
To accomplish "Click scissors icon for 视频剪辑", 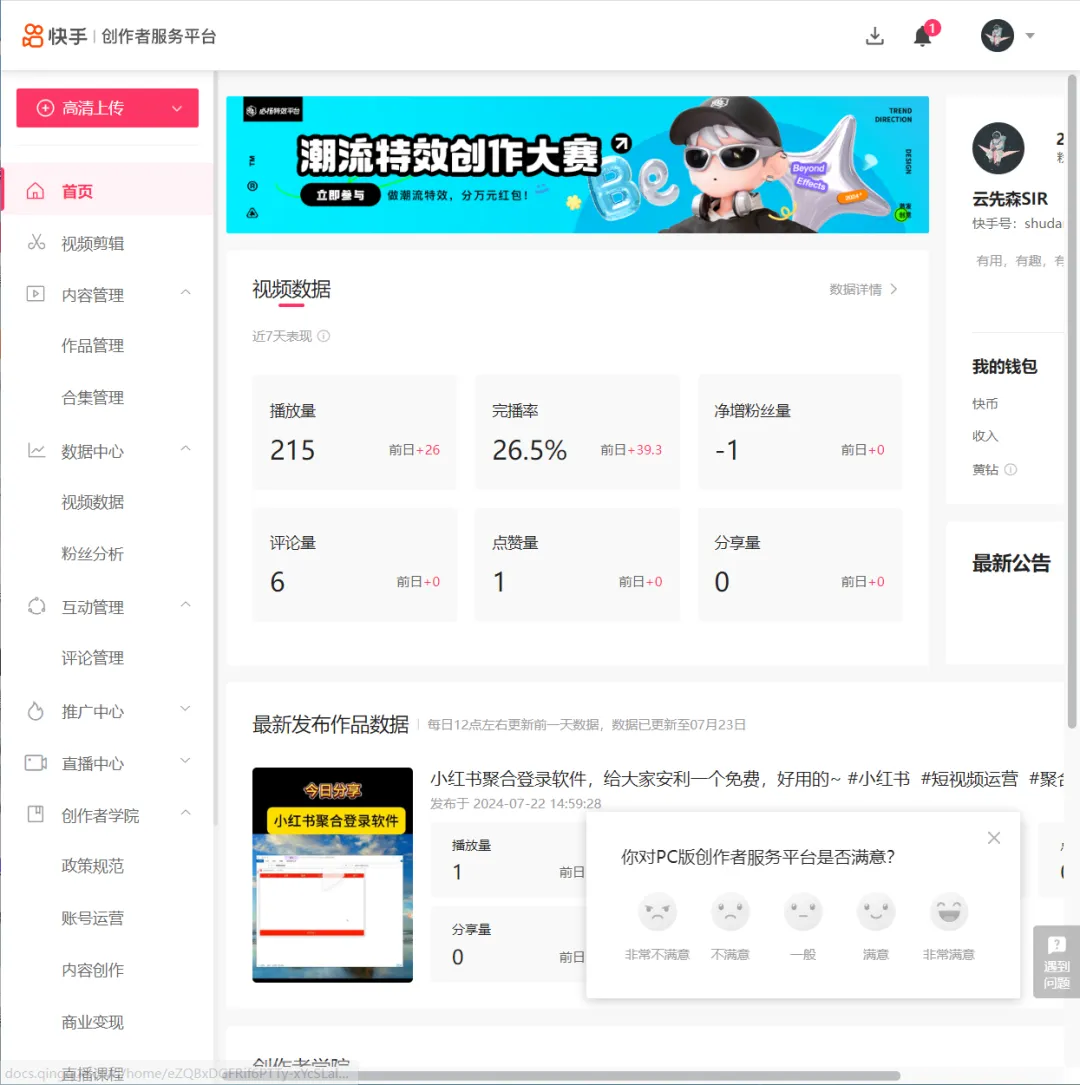I will click(x=36, y=243).
